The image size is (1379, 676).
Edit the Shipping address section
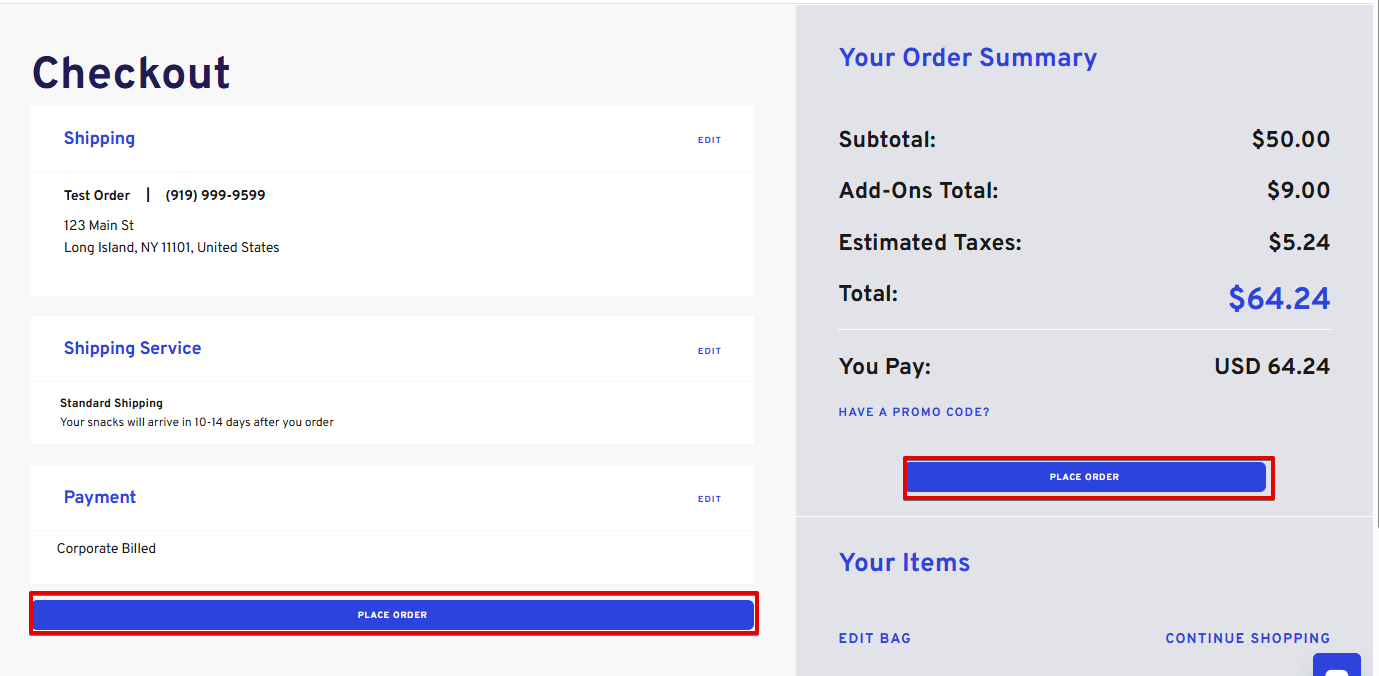pos(709,140)
